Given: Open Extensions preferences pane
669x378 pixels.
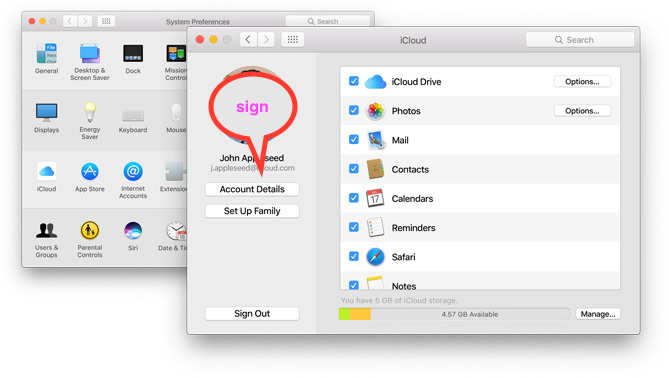Looking at the screenshot, I should (174, 177).
